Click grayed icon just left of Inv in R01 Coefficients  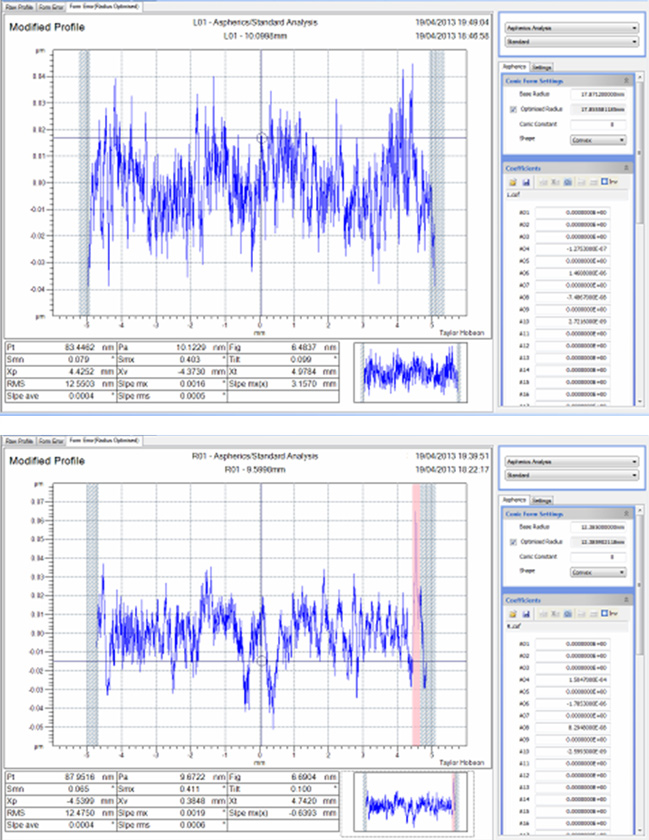[593, 613]
